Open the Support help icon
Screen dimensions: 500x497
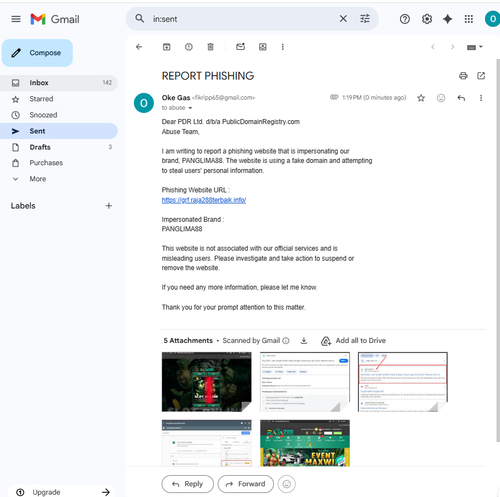click(x=405, y=19)
